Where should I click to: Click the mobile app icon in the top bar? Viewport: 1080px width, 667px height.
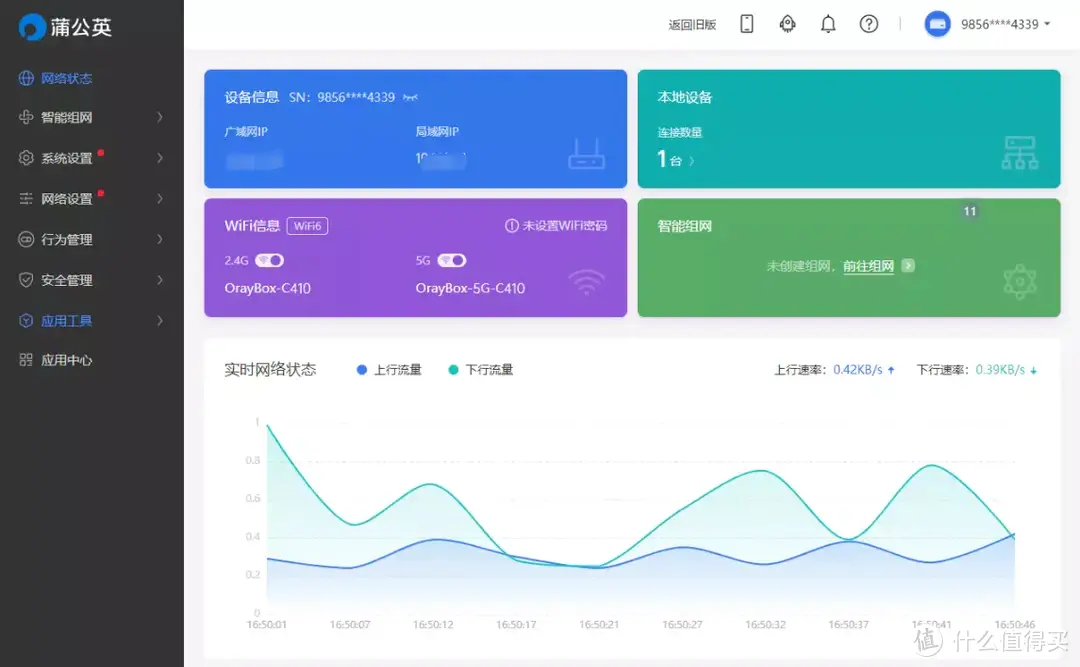tap(747, 23)
